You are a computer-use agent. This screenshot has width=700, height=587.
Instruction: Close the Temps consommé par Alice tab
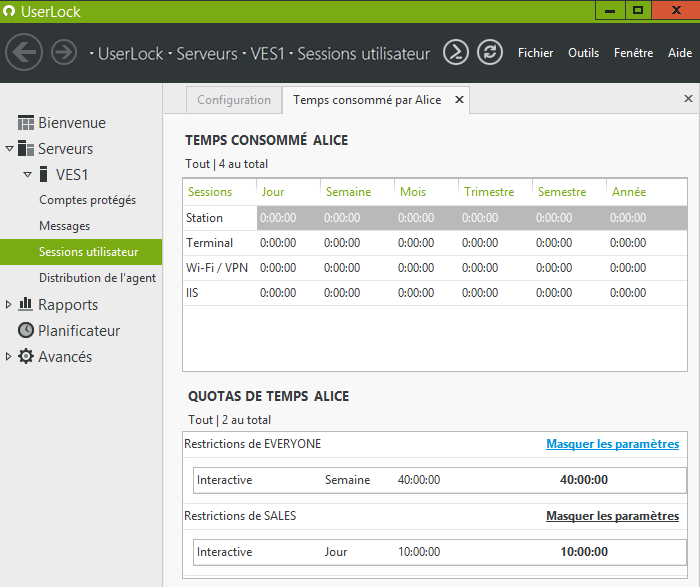tap(459, 100)
